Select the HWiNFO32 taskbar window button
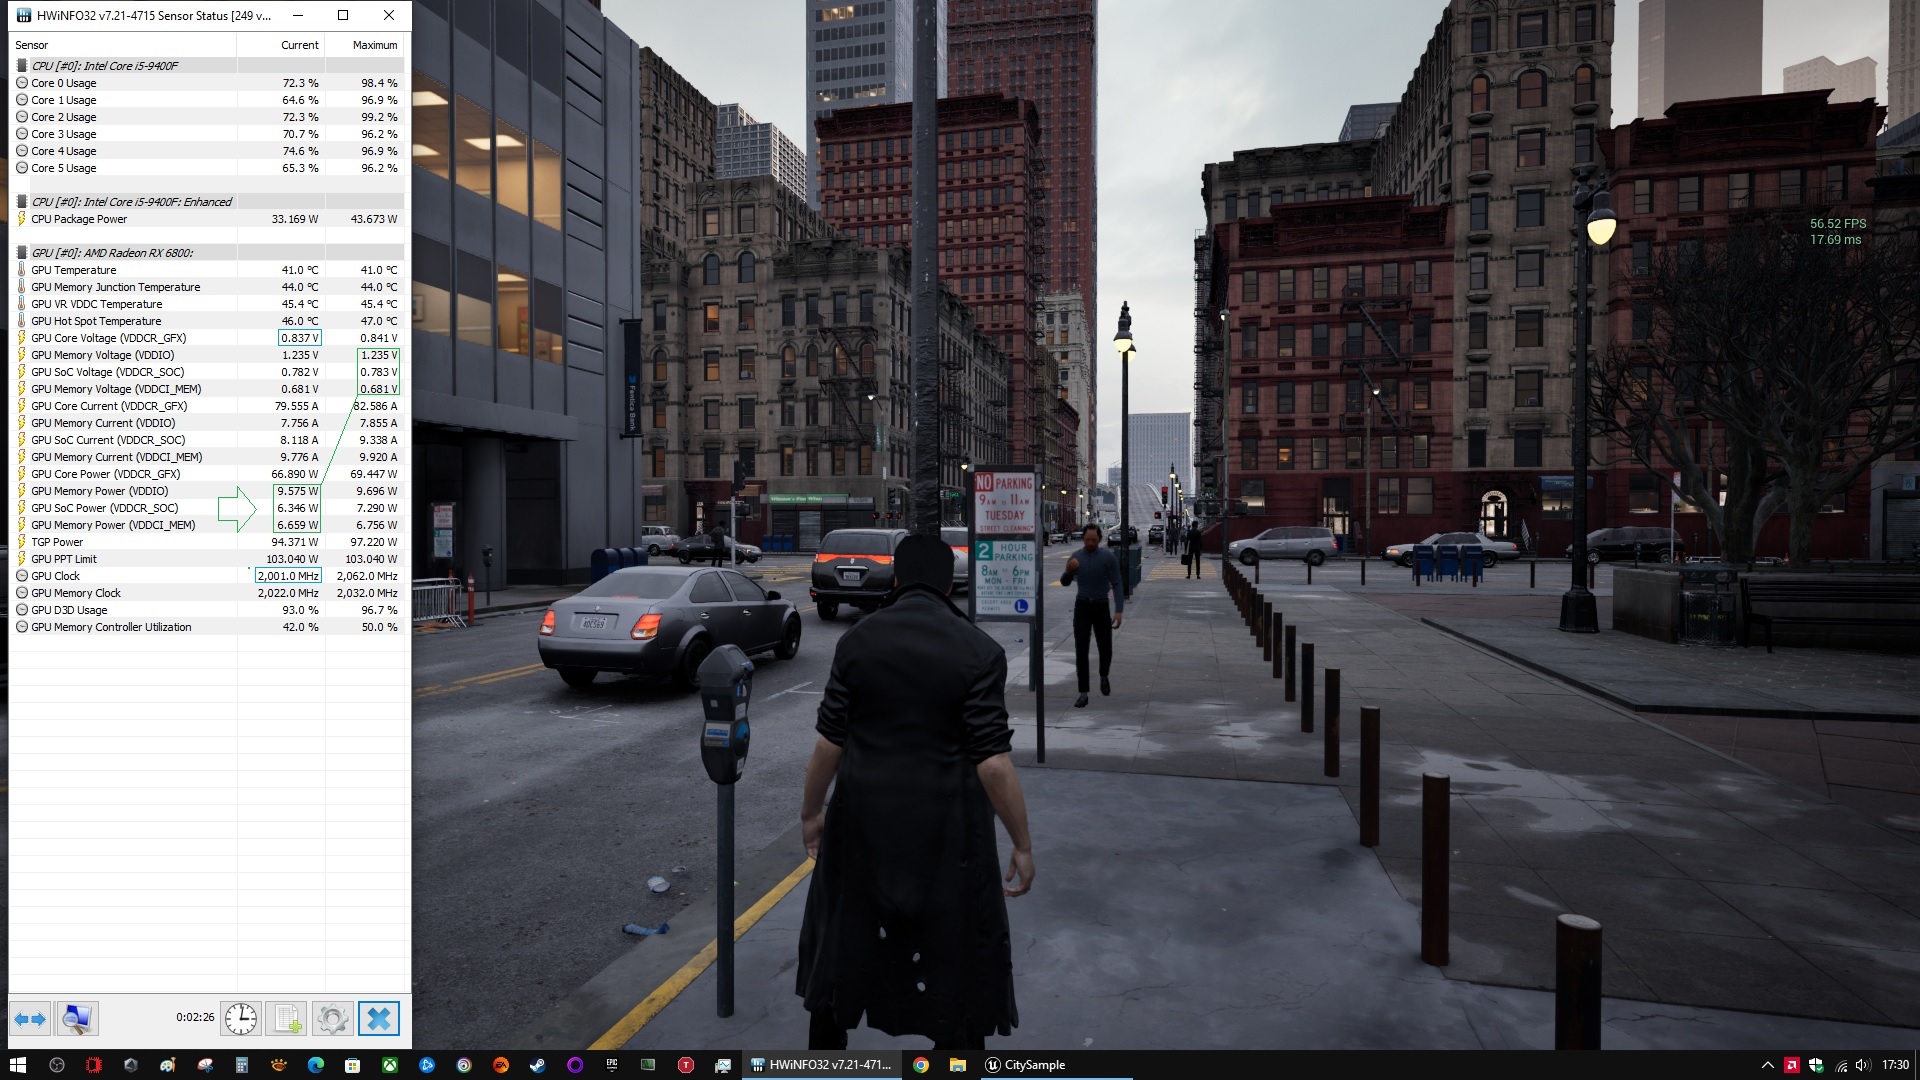The width and height of the screenshot is (1920, 1080). 822,1065
